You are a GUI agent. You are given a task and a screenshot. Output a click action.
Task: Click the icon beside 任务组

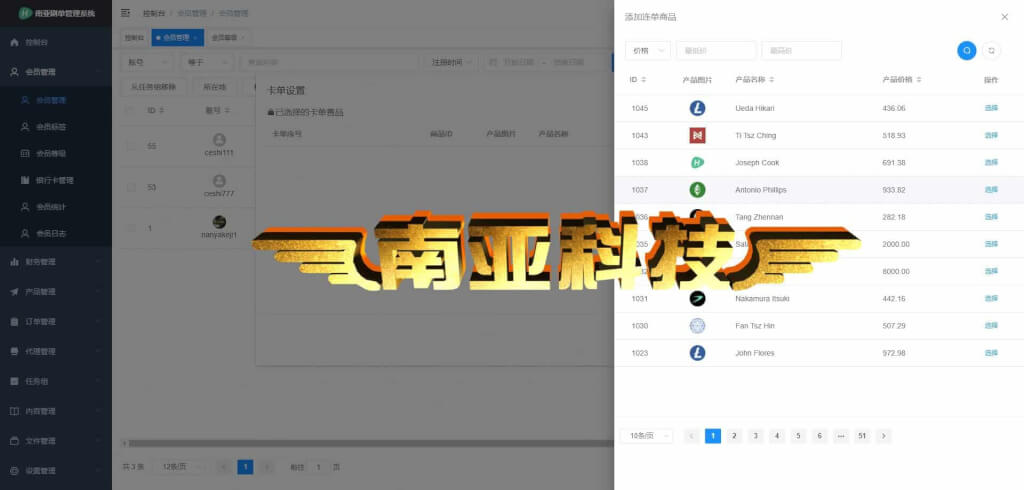pyautogui.click(x=14, y=381)
